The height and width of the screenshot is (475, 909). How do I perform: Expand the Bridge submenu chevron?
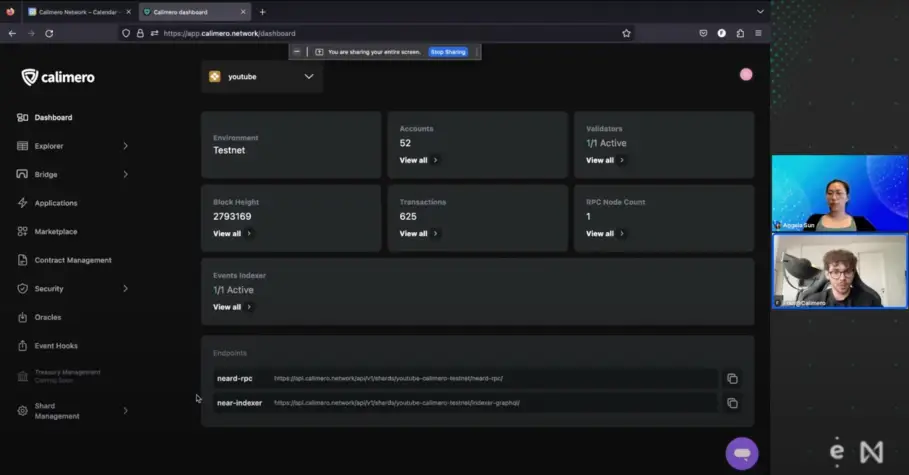click(125, 174)
